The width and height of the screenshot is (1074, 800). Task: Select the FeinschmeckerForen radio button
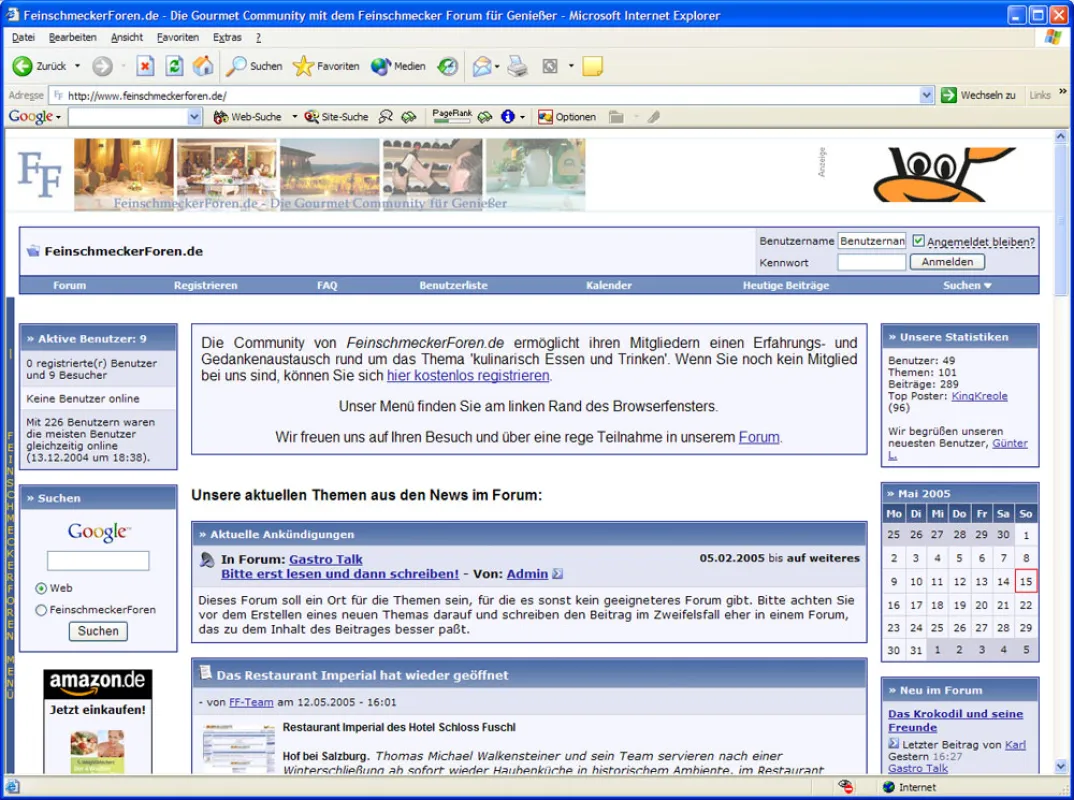click(41, 610)
